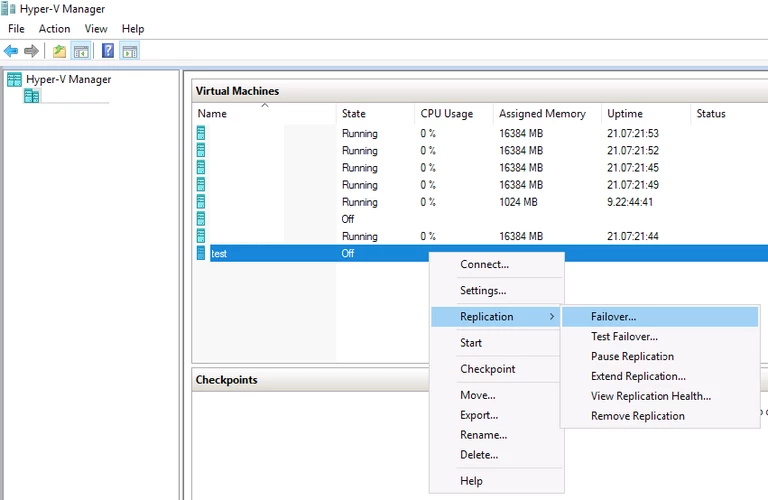Click the VM icon of the 1024 MB machine

tap(201, 201)
